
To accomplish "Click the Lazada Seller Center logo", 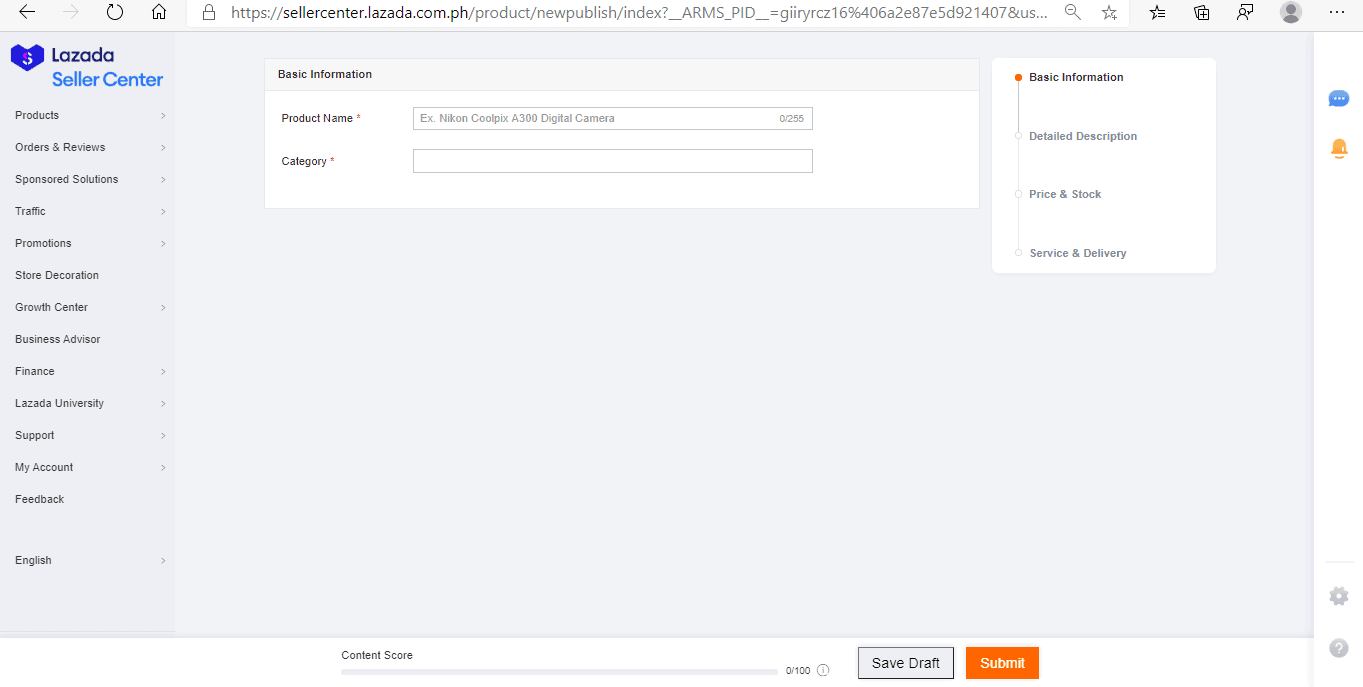I will (x=87, y=67).
